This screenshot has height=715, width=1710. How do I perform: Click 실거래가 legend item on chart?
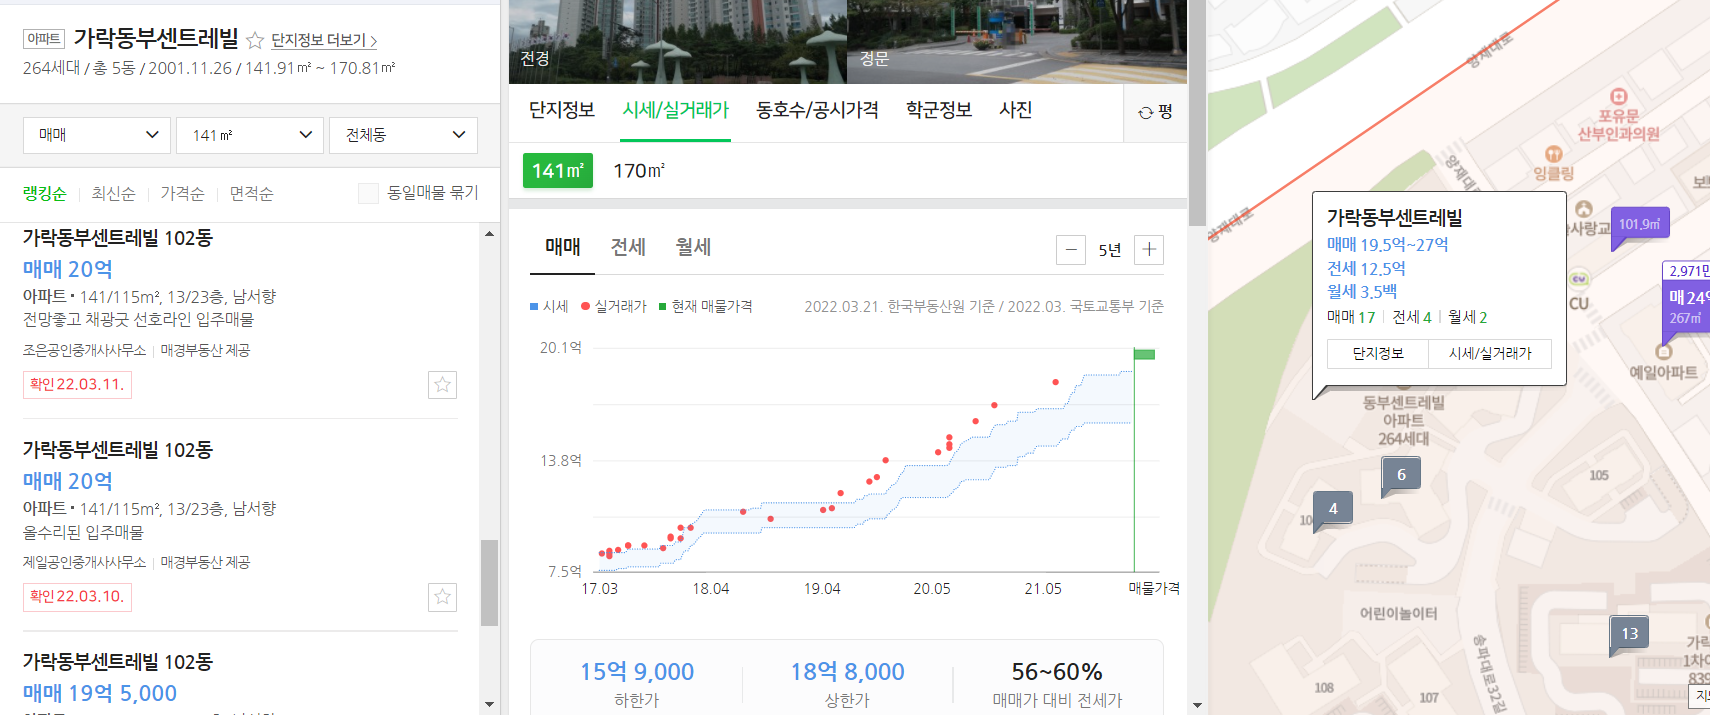[614, 307]
